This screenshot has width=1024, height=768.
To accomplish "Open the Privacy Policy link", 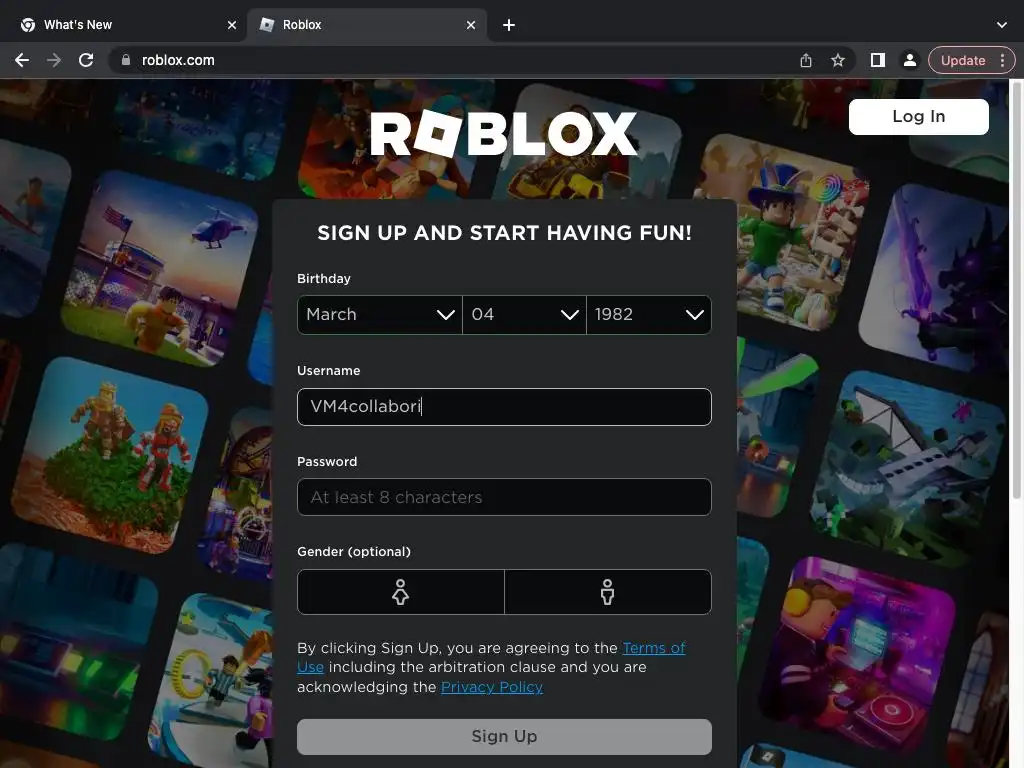I will click(x=492, y=687).
